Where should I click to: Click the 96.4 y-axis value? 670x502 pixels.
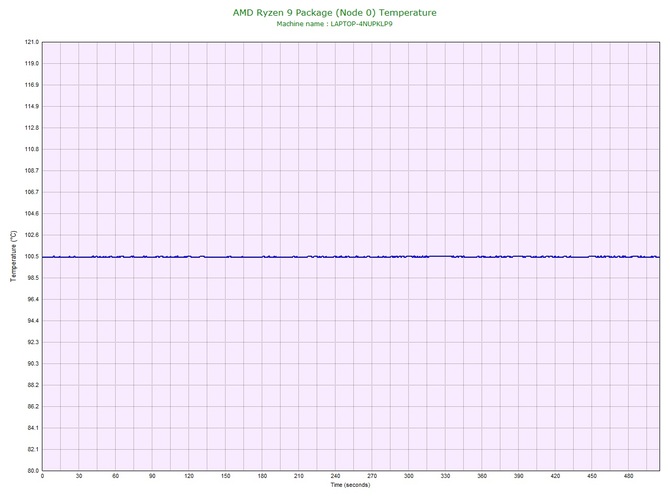click(x=33, y=299)
